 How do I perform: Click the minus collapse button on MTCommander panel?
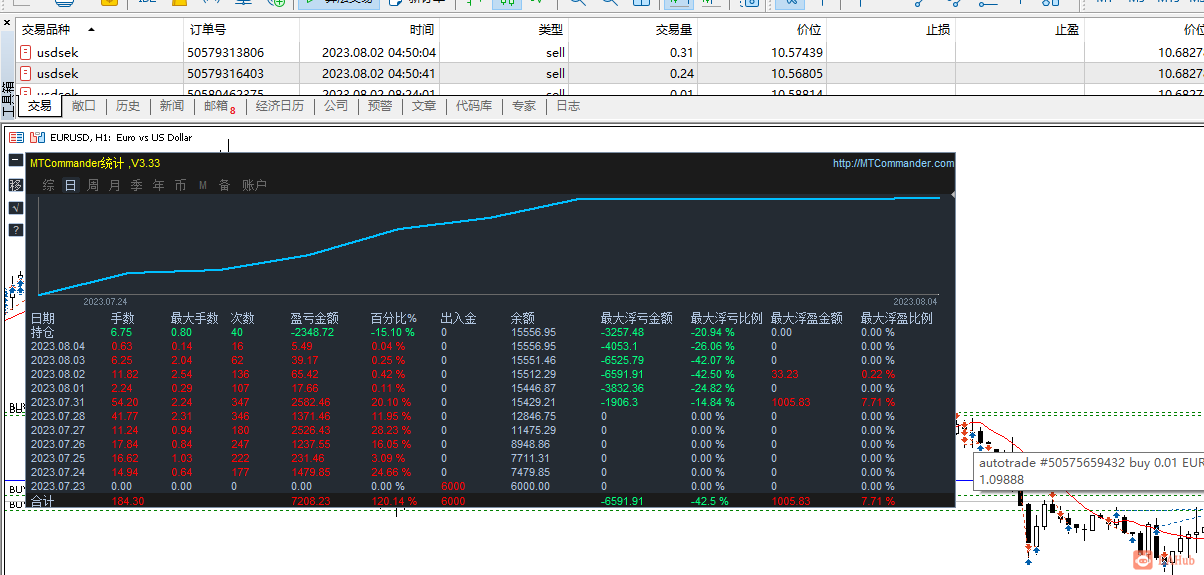pos(15,161)
